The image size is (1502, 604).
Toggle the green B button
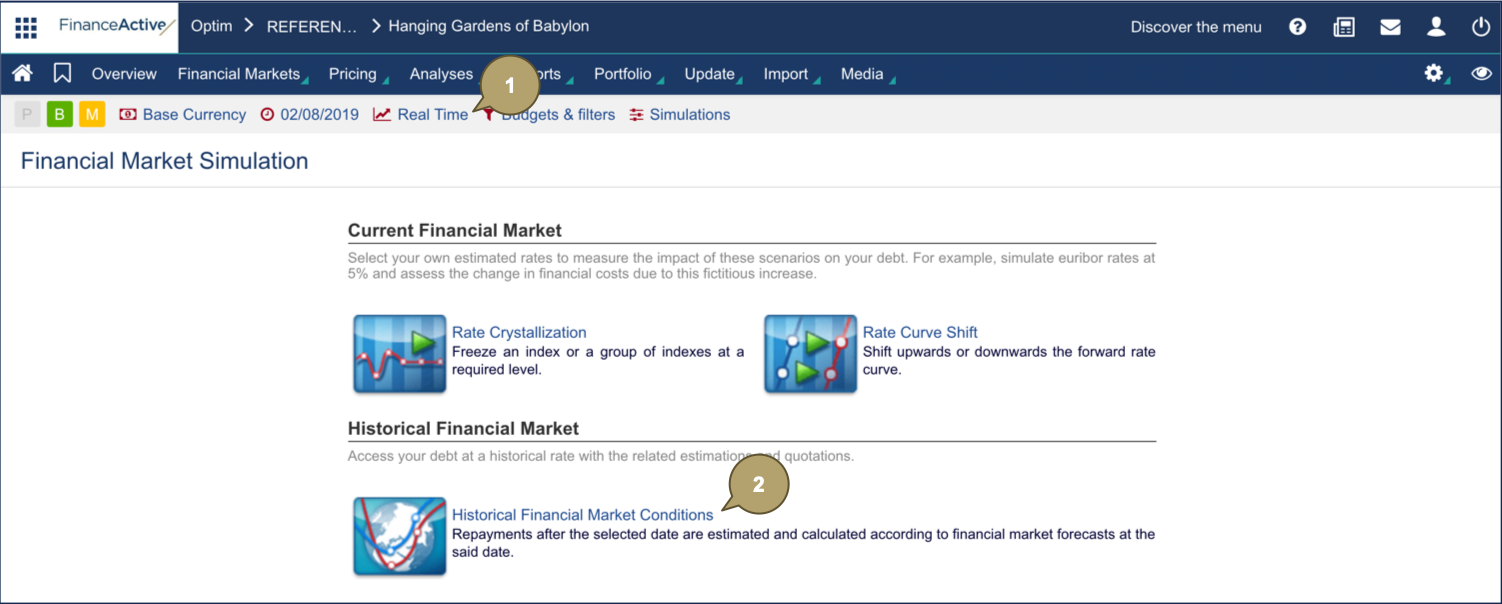pyautogui.click(x=59, y=114)
